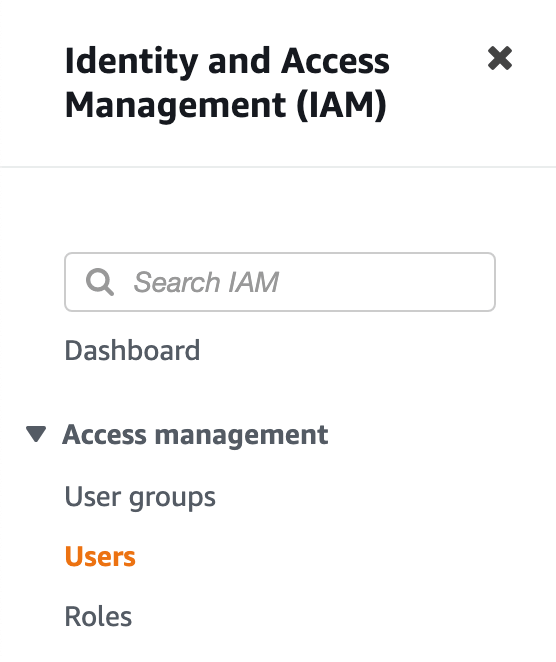Viewport: 556px width, 662px height.
Task: Click the orange Users navigation item
Action: [x=100, y=556]
